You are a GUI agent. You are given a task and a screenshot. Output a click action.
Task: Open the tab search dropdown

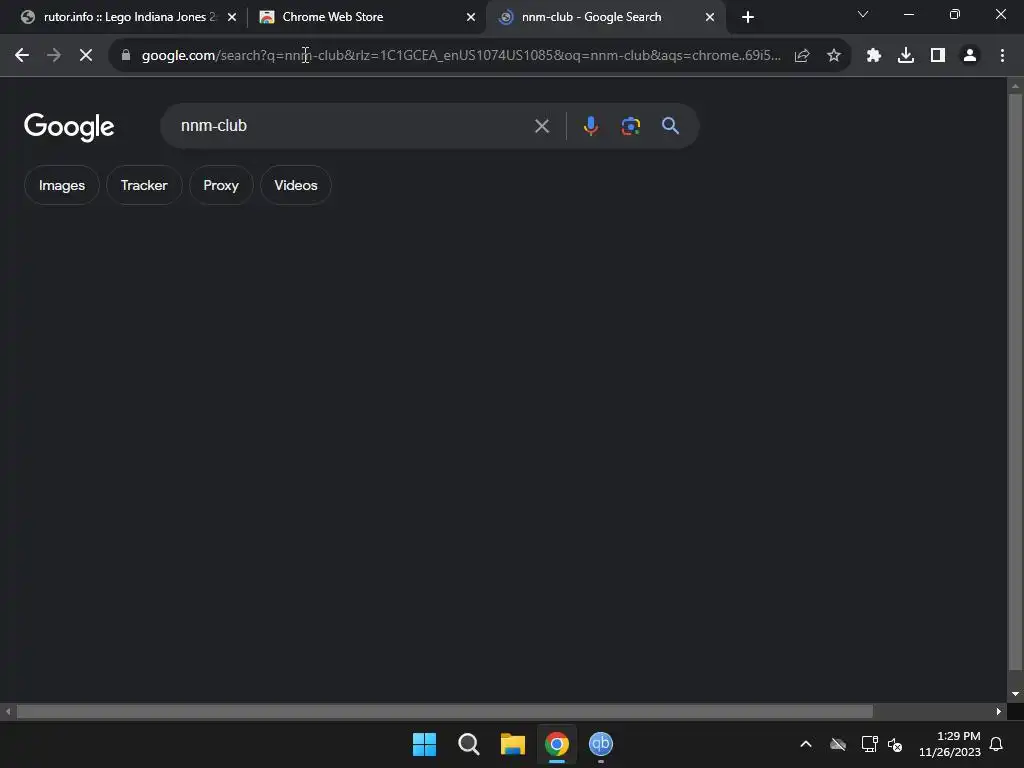[863, 14]
